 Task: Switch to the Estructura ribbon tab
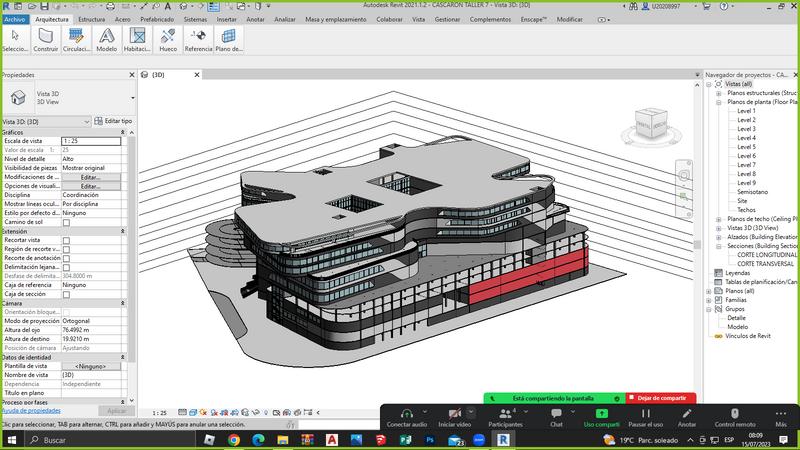point(91,19)
